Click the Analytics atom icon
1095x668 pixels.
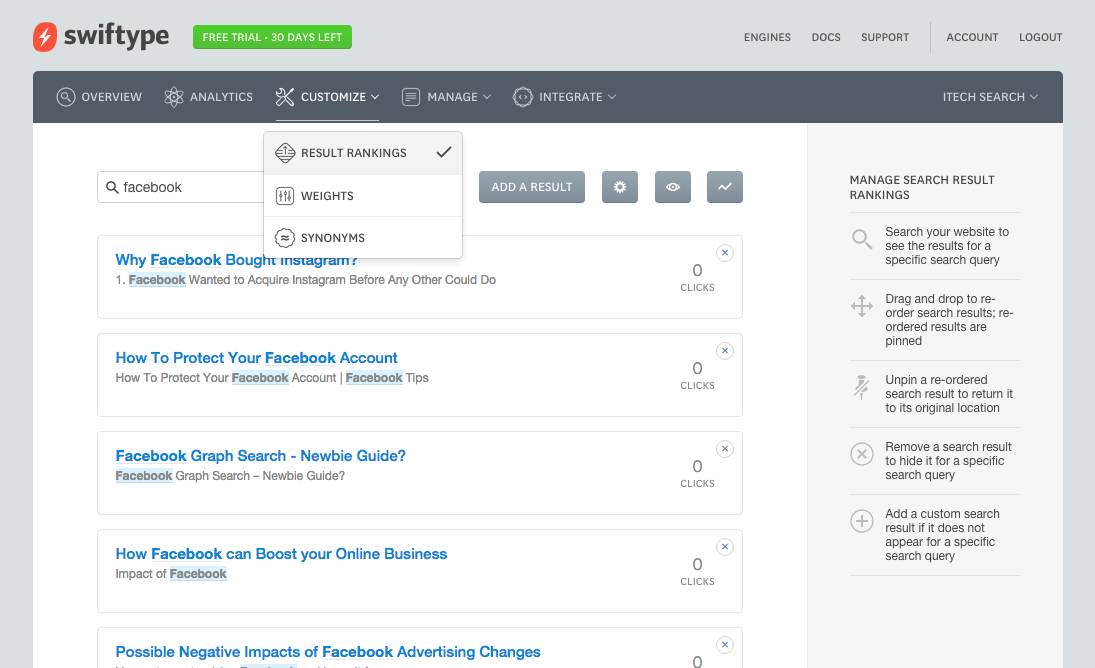point(174,97)
